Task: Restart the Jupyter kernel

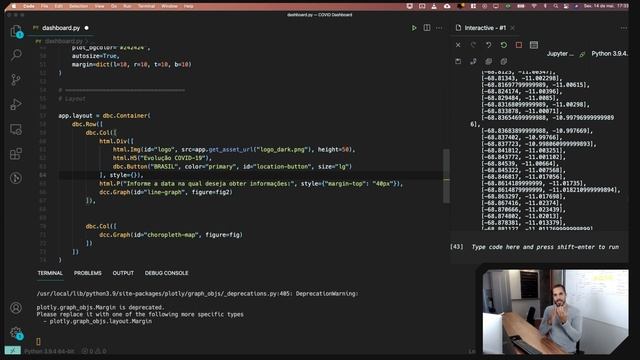Action: click(504, 45)
